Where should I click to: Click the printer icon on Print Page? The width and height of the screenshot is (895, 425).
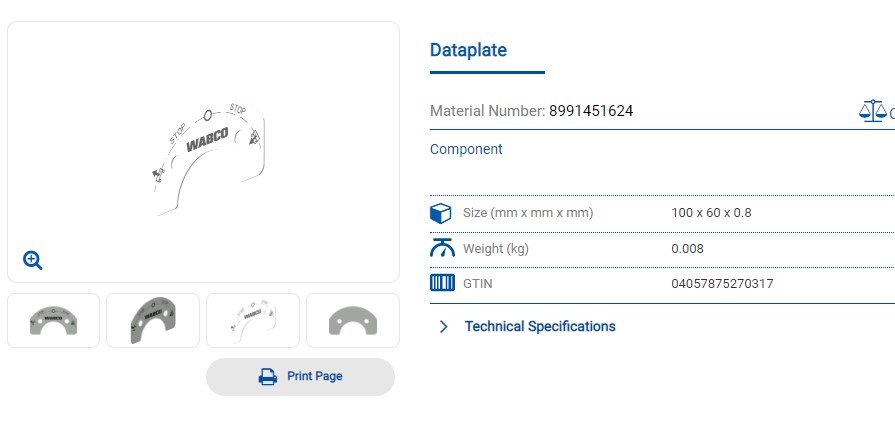point(268,377)
